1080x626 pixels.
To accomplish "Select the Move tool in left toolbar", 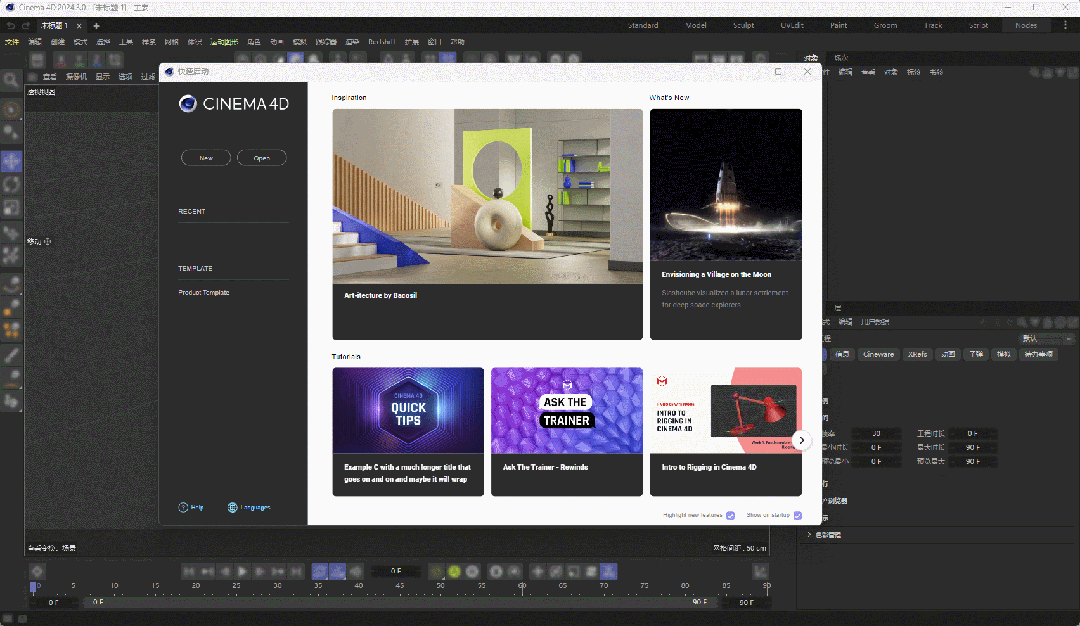I will click(11, 162).
